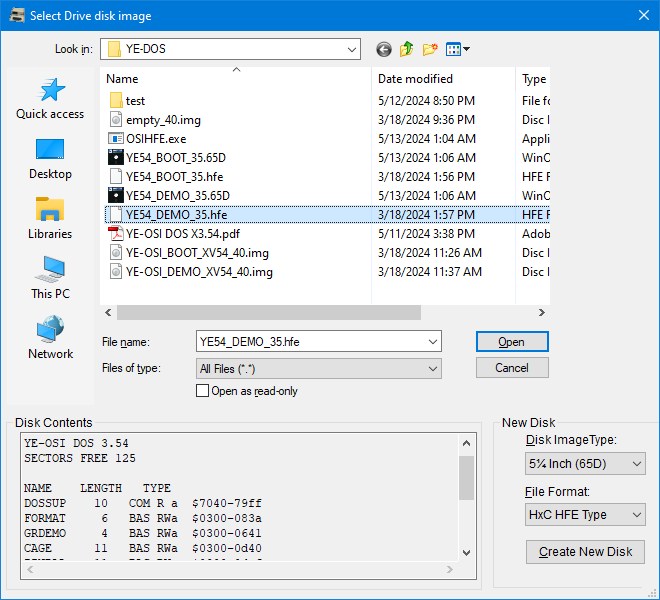The height and width of the screenshot is (600, 660).
Task: Open the View menu icon
Action: coord(458,49)
